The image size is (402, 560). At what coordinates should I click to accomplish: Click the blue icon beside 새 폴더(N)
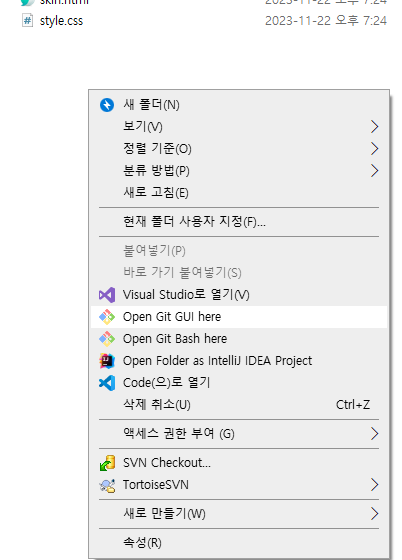[107, 105]
